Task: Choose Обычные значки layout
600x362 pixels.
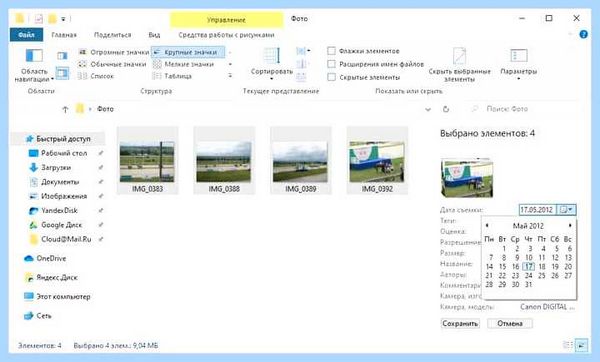Action: pyautogui.click(x=112, y=64)
